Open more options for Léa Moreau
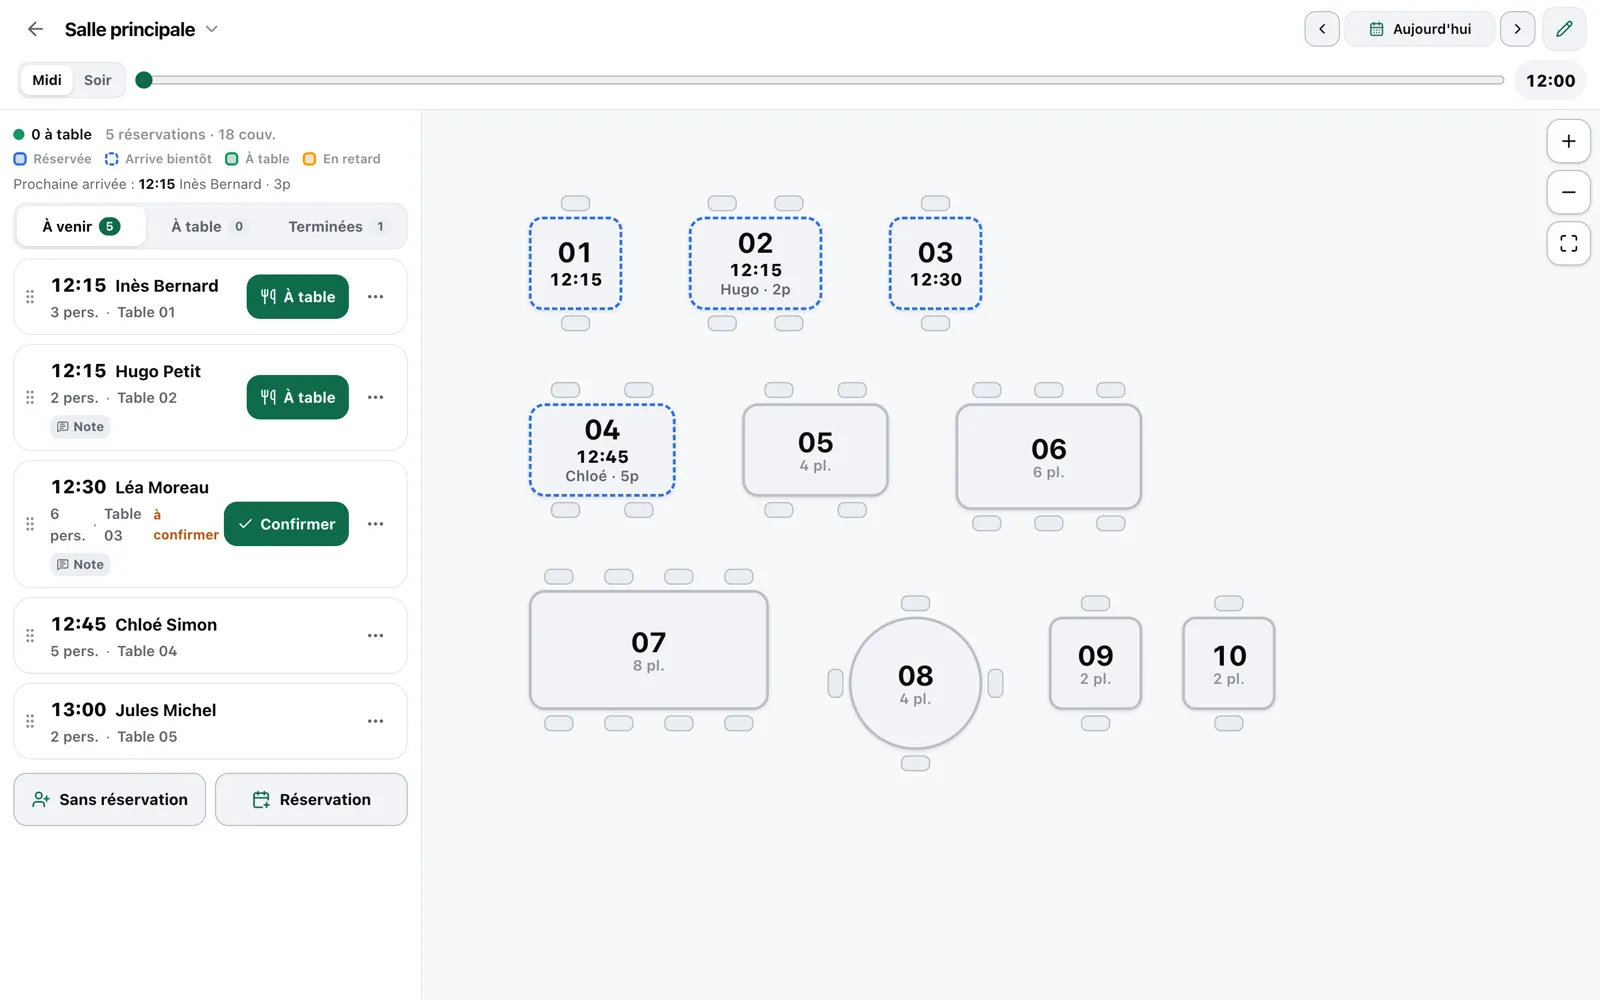Screen dimensions: 1600x1000 tap(376, 524)
